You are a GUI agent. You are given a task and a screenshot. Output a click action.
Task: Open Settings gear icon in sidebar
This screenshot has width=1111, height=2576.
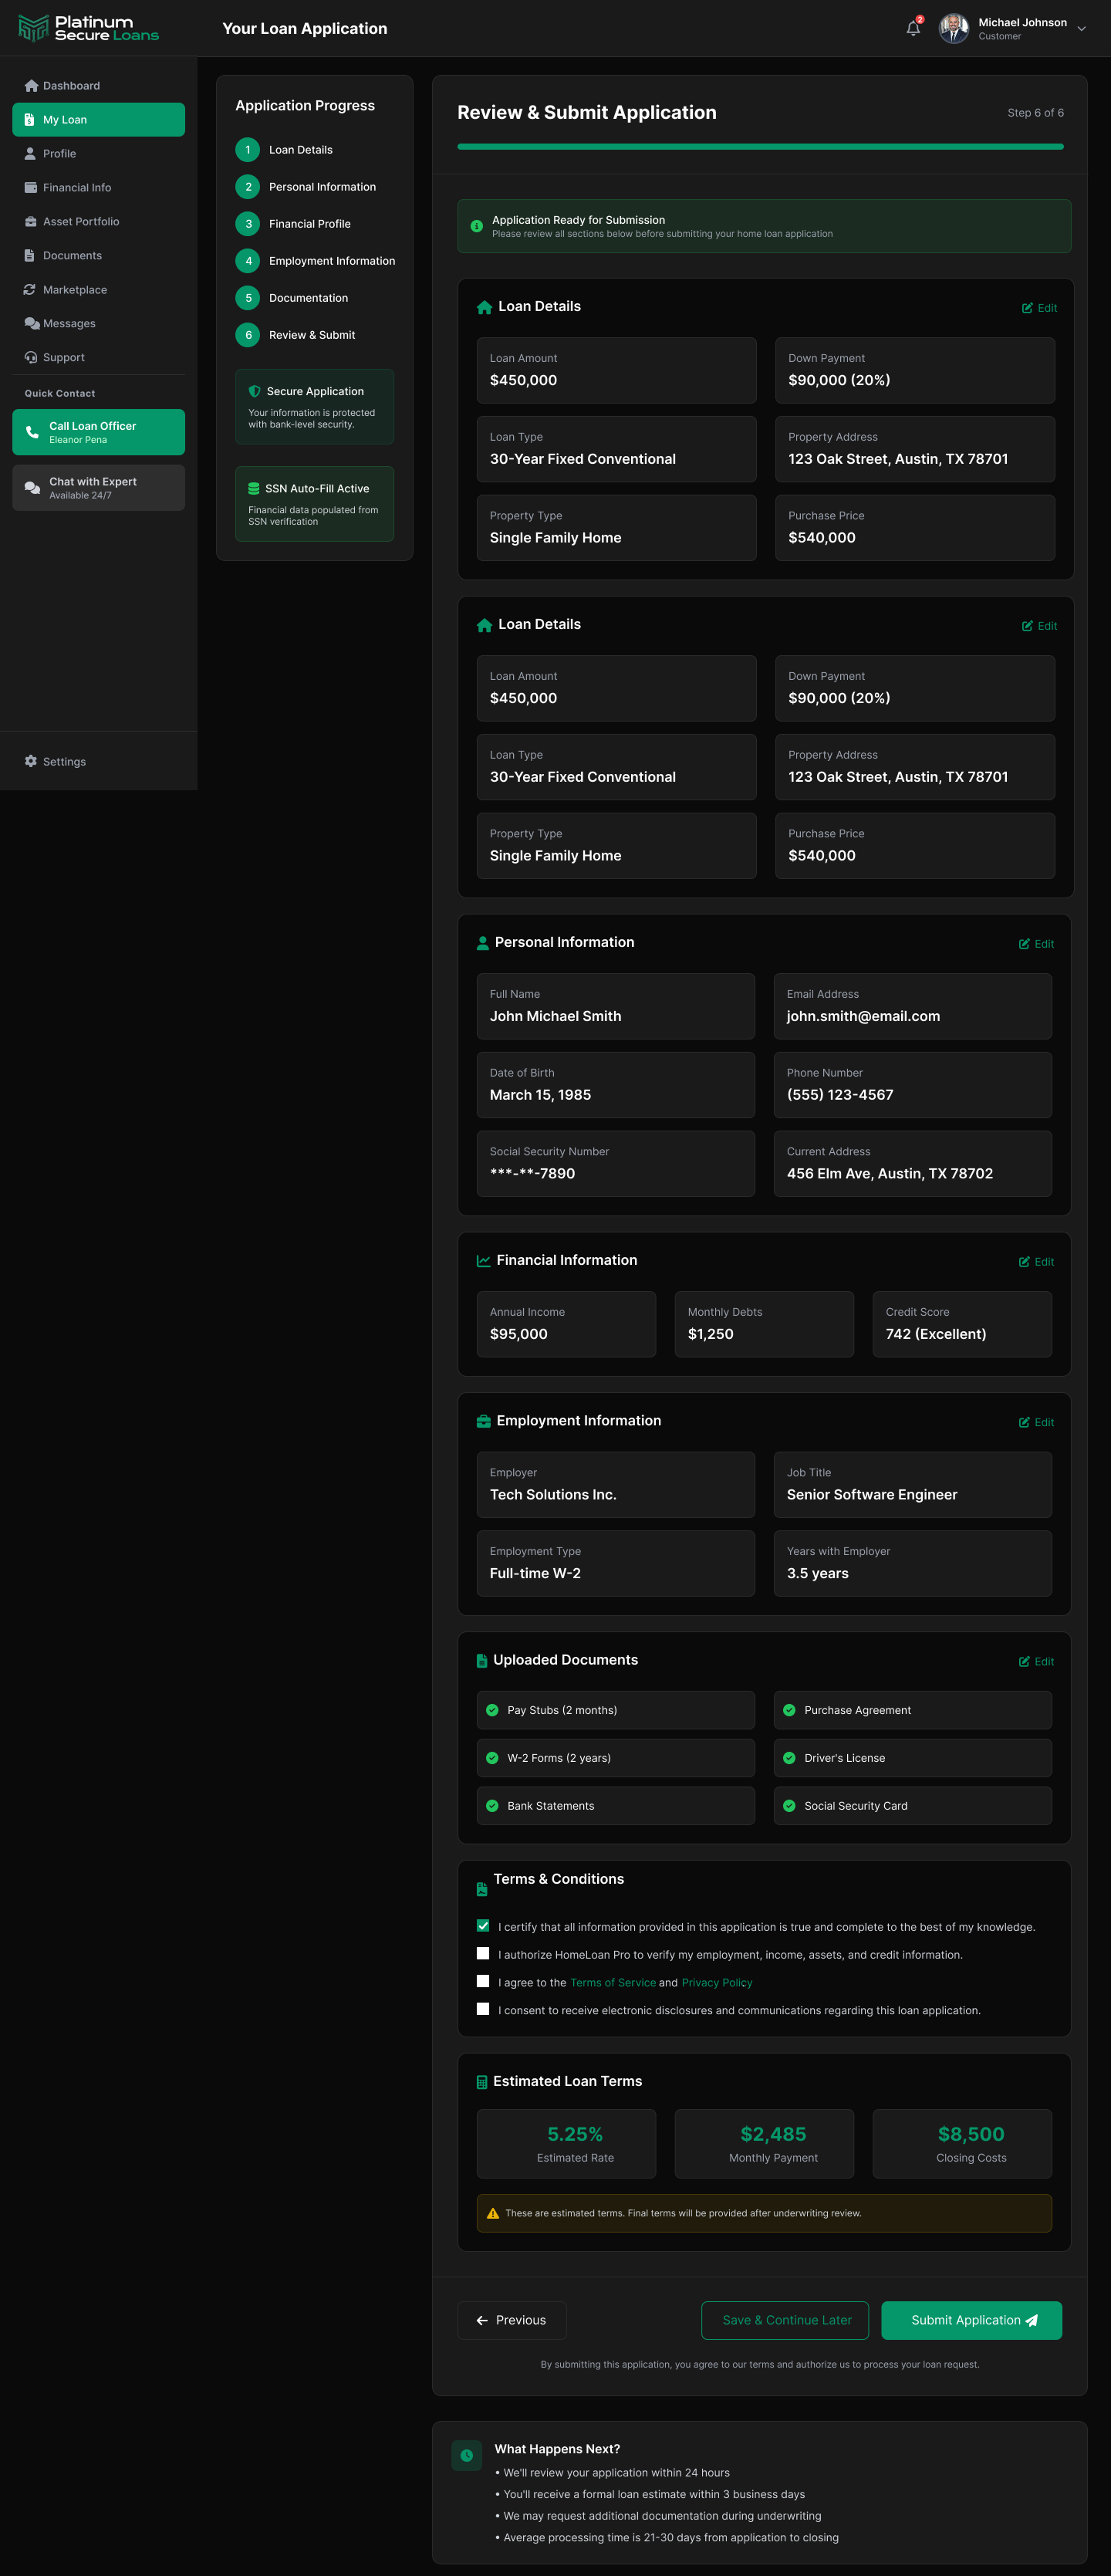[31, 761]
